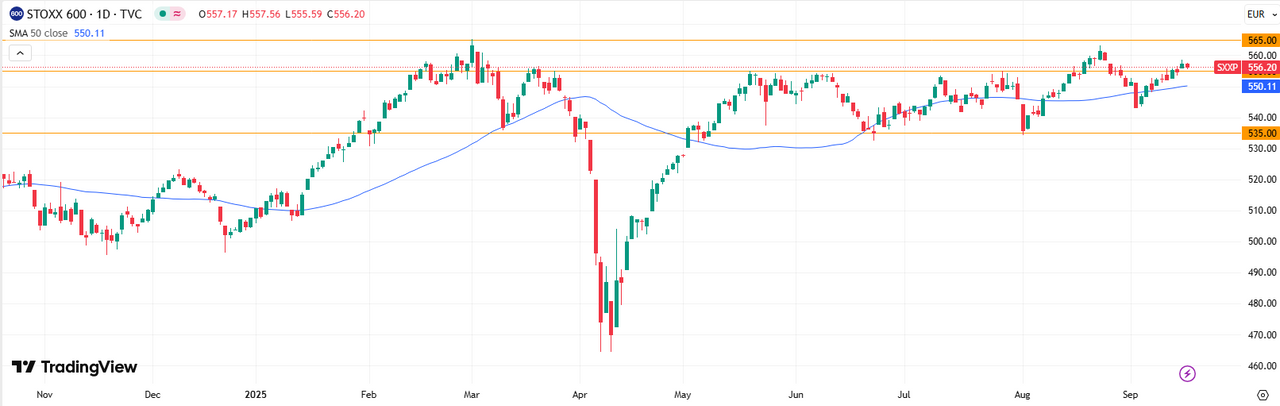1280x406 pixels.
Task: Click the Jun marker on time axis
Action: pyautogui.click(x=795, y=394)
